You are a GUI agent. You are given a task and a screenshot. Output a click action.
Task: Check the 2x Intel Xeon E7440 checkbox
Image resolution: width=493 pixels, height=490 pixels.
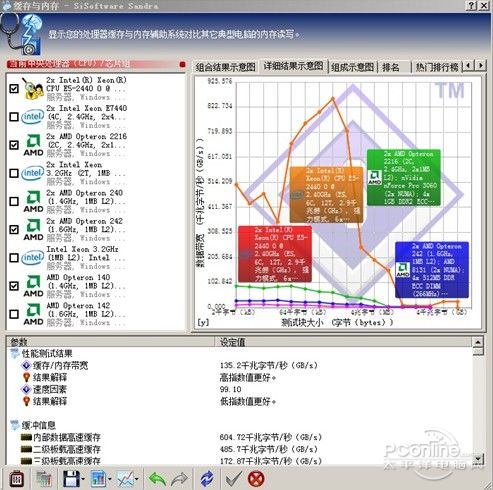pos(14,117)
